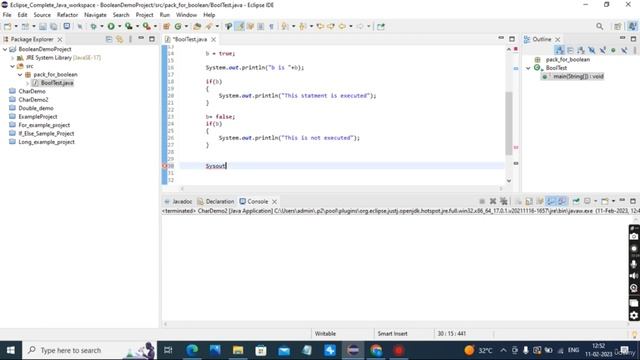Click the Open Type toolbar icon
The width and height of the screenshot is (640, 360).
pyautogui.click(x=197, y=27)
